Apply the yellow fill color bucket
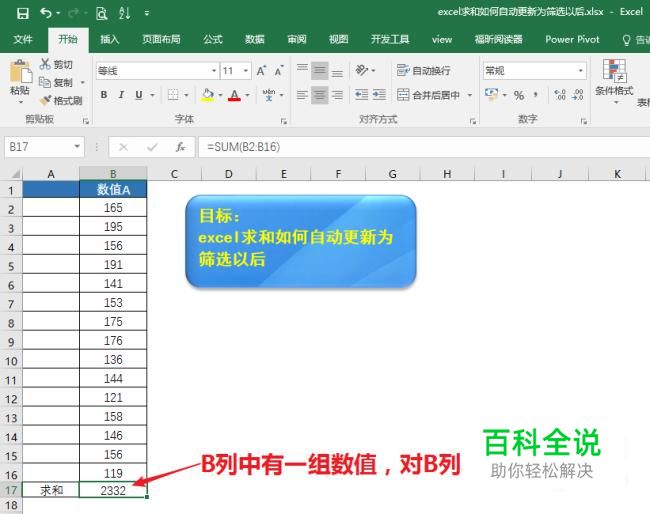650x514 pixels. click(x=208, y=95)
